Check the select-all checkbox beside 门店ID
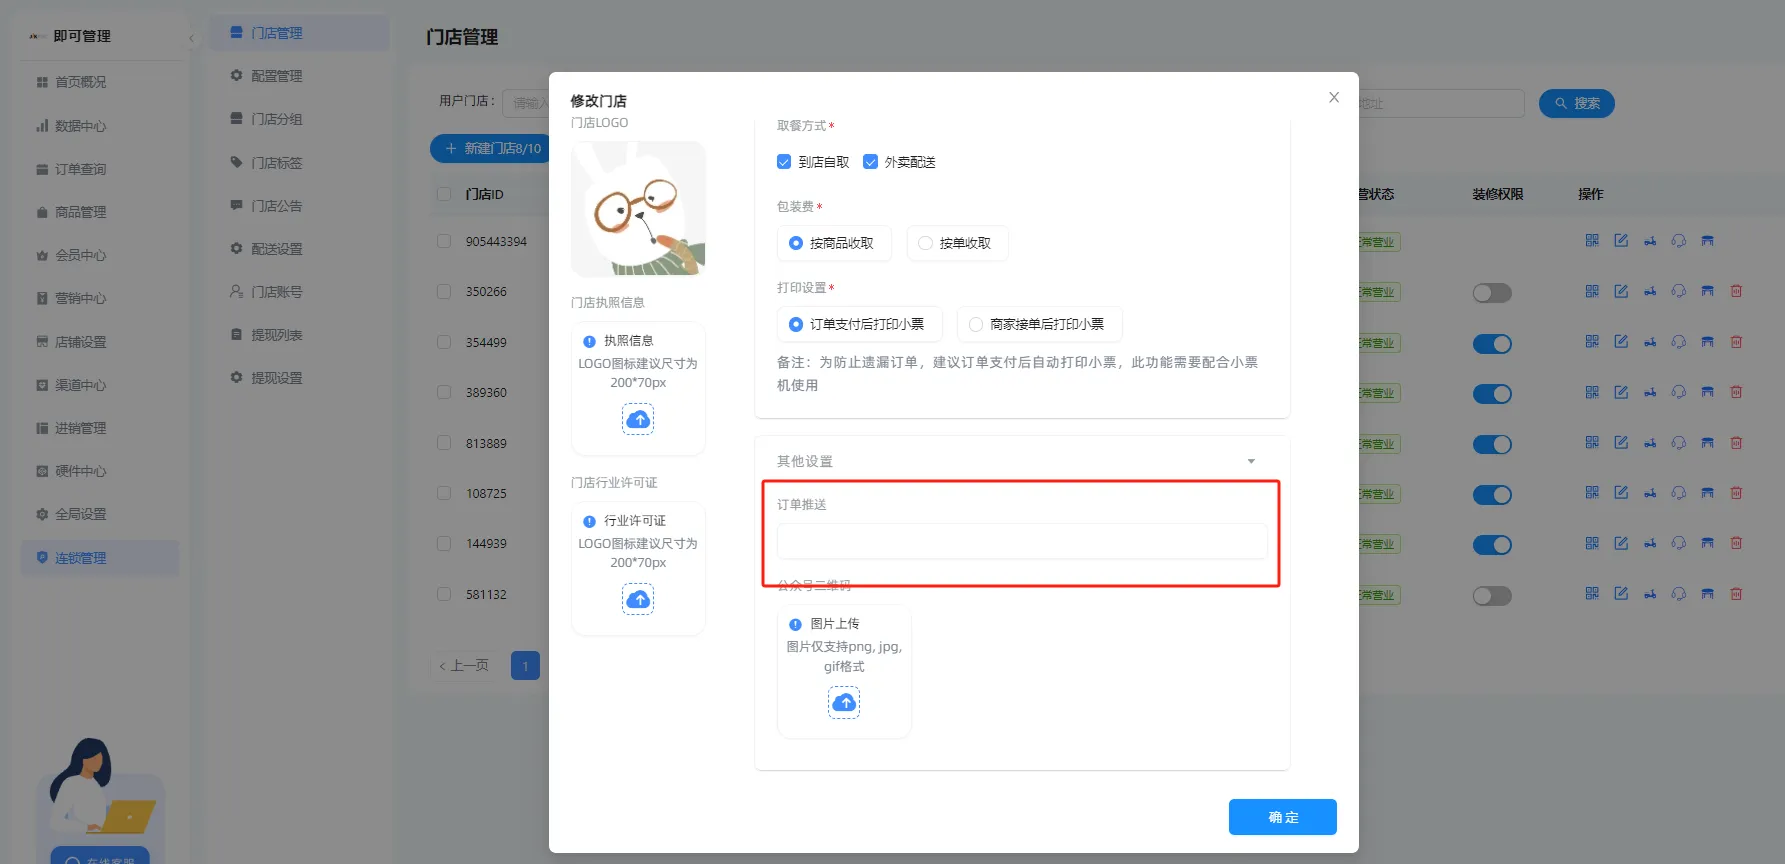Screen dimensions: 1785x864 click(444, 194)
